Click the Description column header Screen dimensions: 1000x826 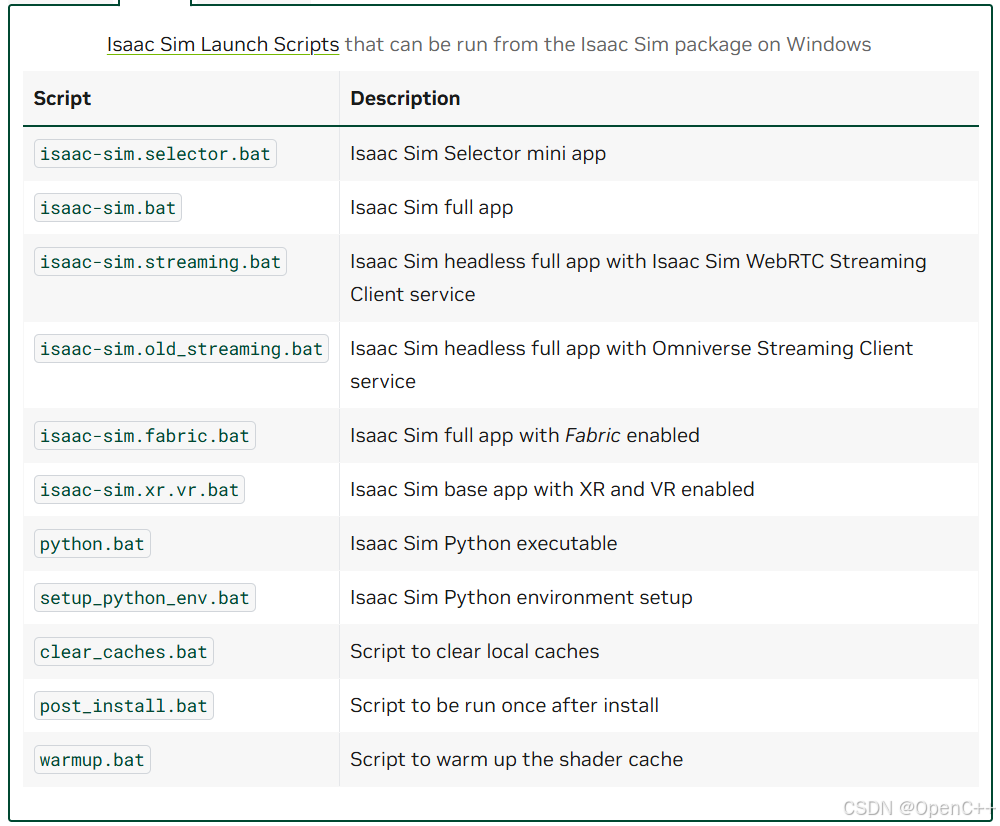pos(405,98)
